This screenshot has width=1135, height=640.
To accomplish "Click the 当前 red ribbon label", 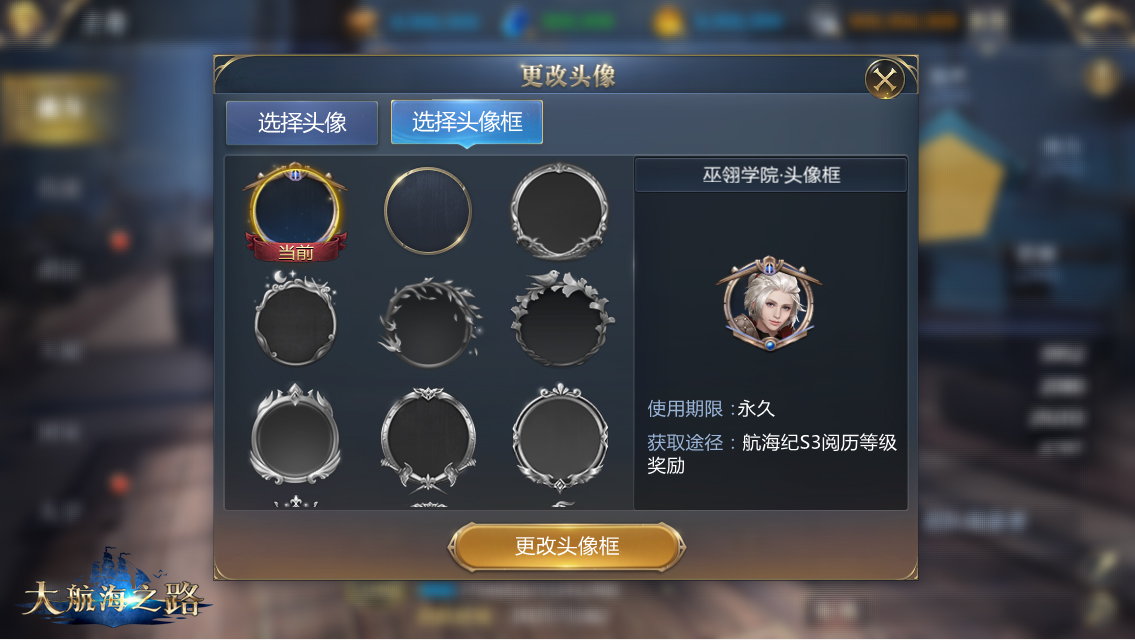I will [x=295, y=252].
